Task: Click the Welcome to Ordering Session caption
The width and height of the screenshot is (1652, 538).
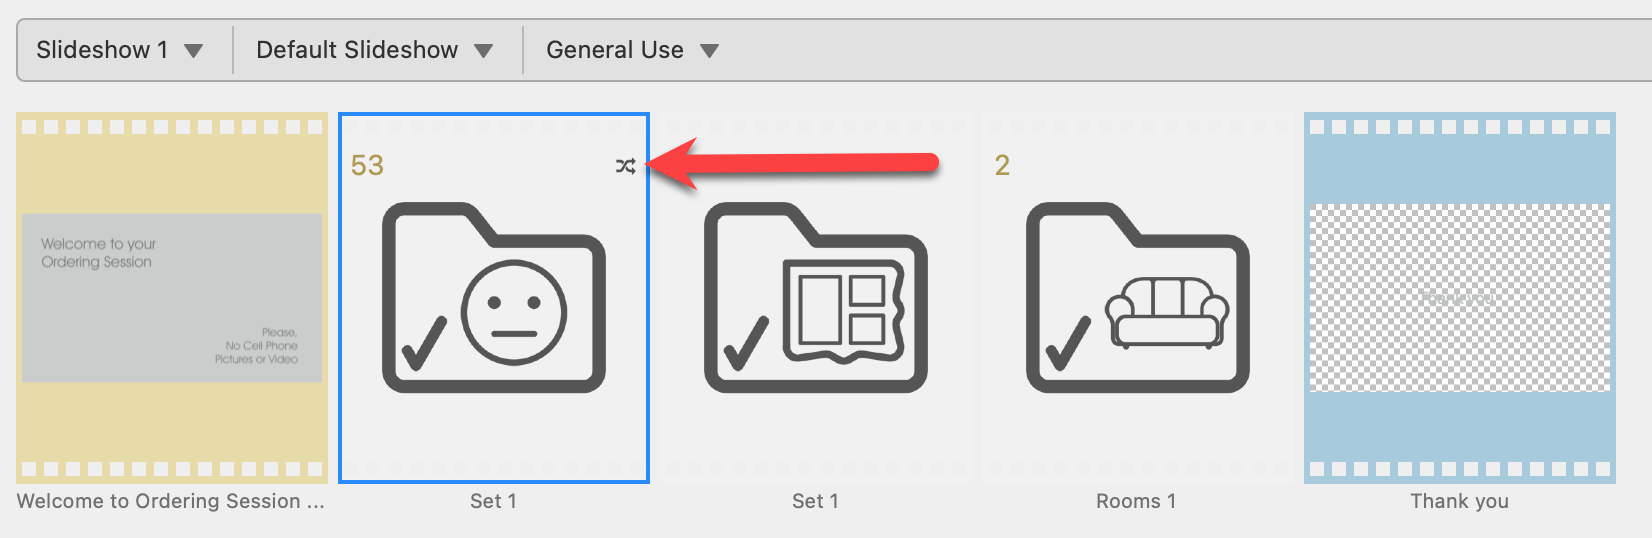Action: [x=171, y=501]
